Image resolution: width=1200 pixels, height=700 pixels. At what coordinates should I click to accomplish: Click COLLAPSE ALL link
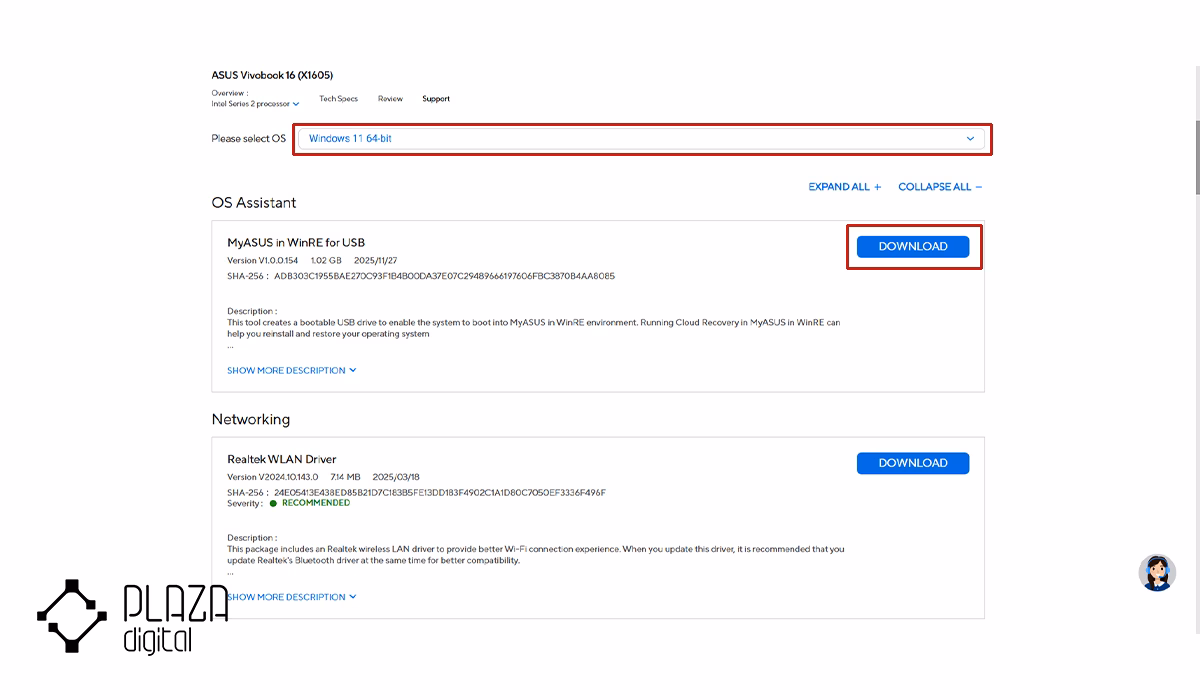[940, 187]
